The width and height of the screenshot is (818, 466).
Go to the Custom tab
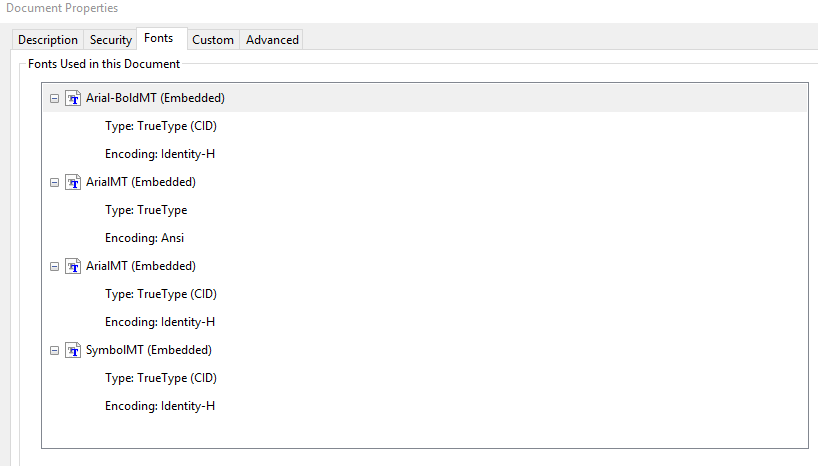tap(213, 40)
